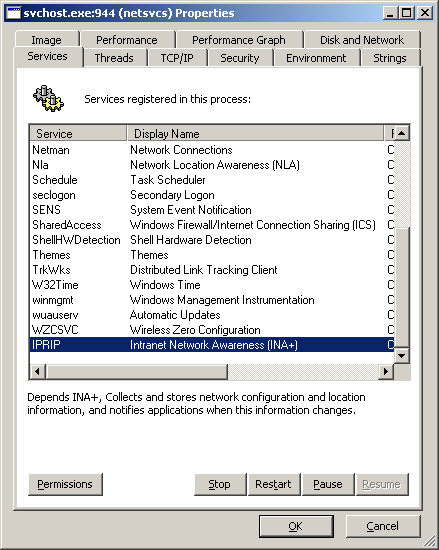This screenshot has width=439, height=550.
Task: Sort by the Display Name column header
Action: tap(255, 134)
